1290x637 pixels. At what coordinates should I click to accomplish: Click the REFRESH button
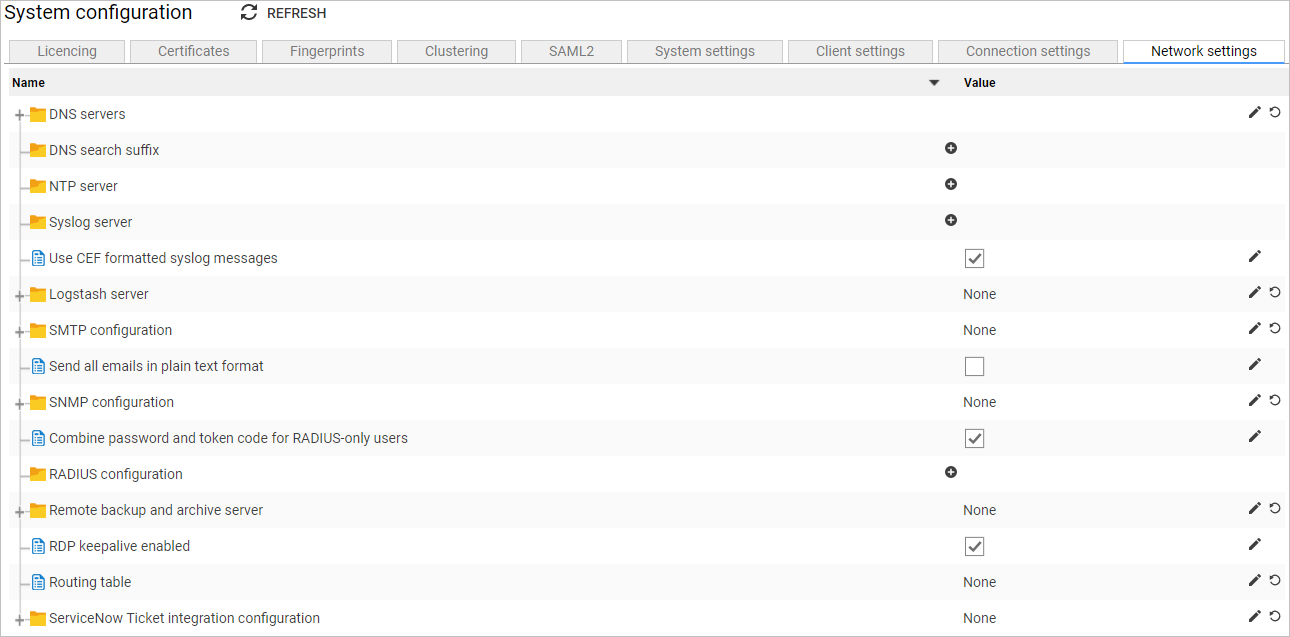283,13
